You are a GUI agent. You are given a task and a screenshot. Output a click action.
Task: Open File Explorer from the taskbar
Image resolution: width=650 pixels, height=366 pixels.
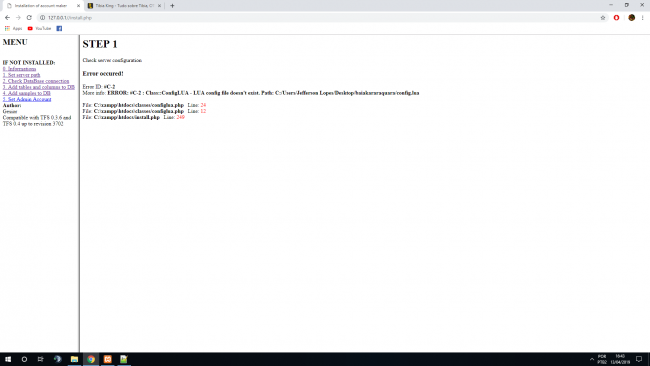point(74,359)
